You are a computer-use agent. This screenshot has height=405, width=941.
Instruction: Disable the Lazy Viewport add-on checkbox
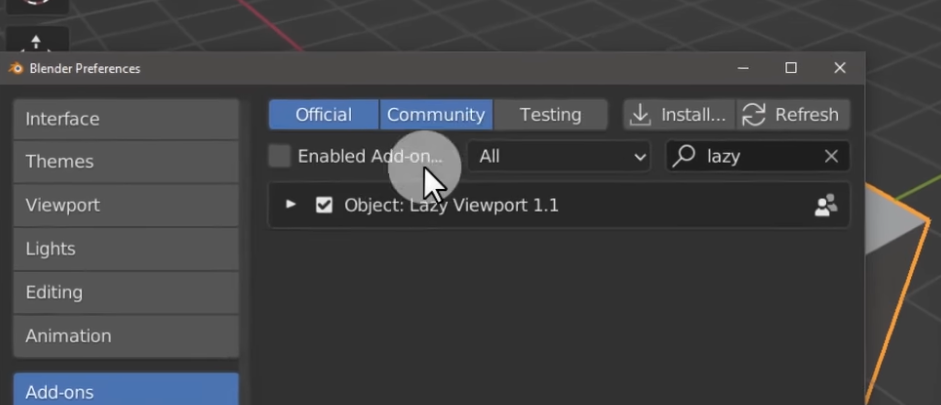pos(324,205)
